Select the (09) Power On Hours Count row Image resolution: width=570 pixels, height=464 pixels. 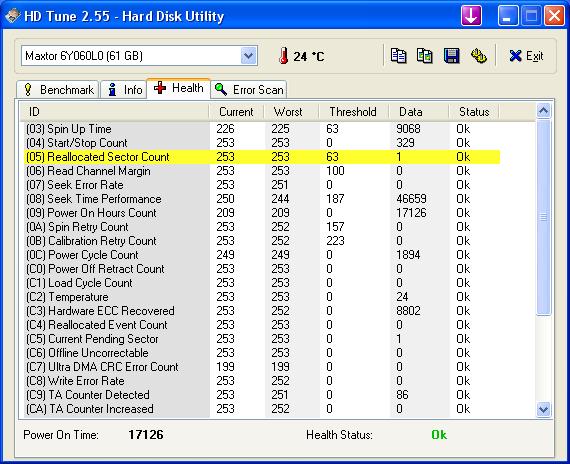(262, 213)
